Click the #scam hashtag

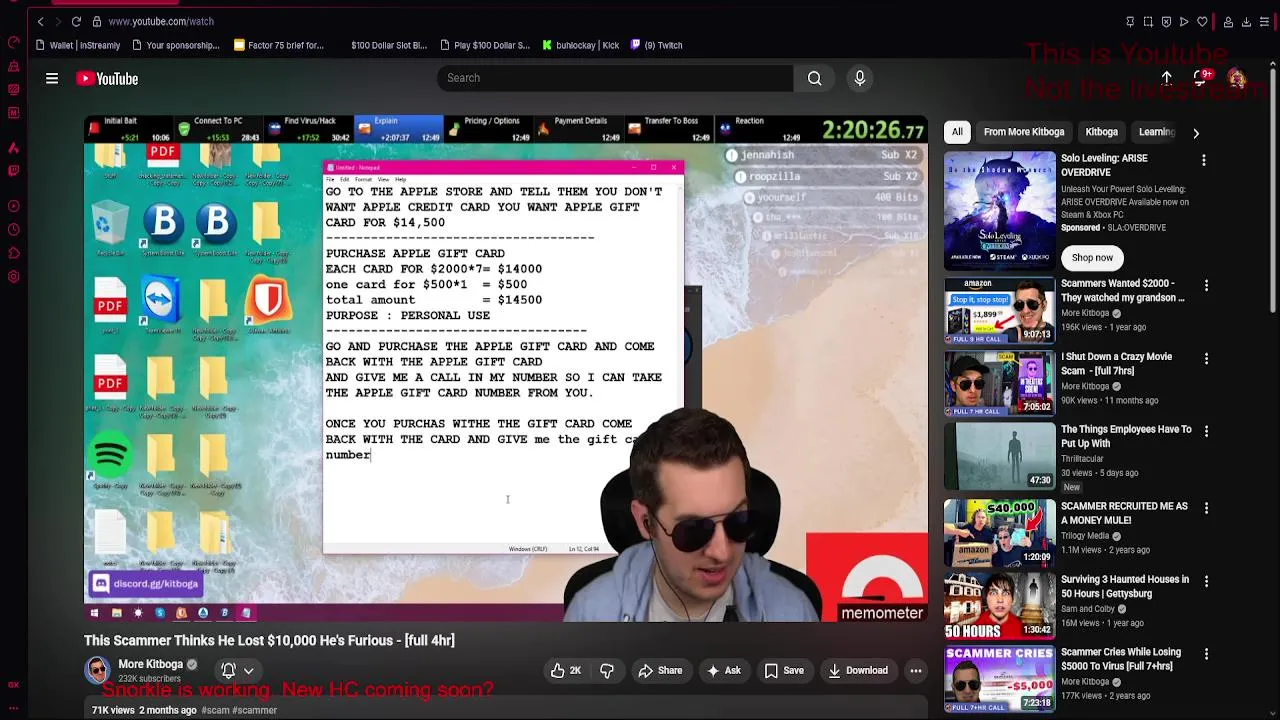[x=215, y=710]
